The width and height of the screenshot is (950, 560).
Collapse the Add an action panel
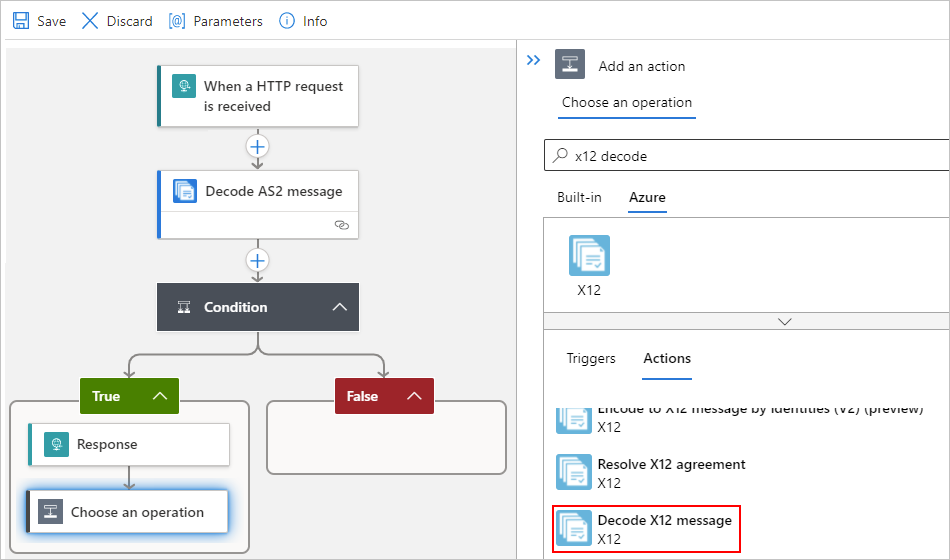click(x=533, y=61)
